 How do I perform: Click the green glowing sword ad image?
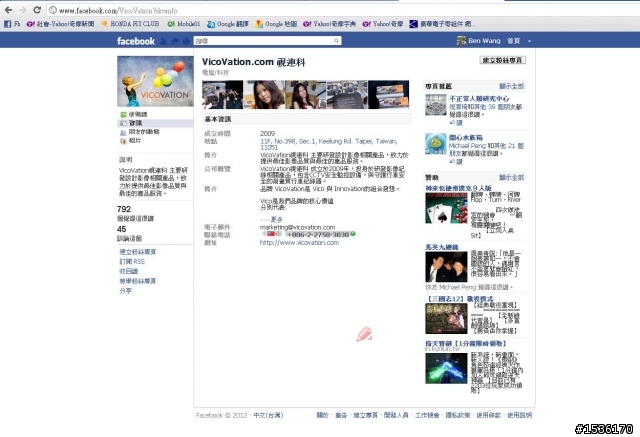[446, 368]
